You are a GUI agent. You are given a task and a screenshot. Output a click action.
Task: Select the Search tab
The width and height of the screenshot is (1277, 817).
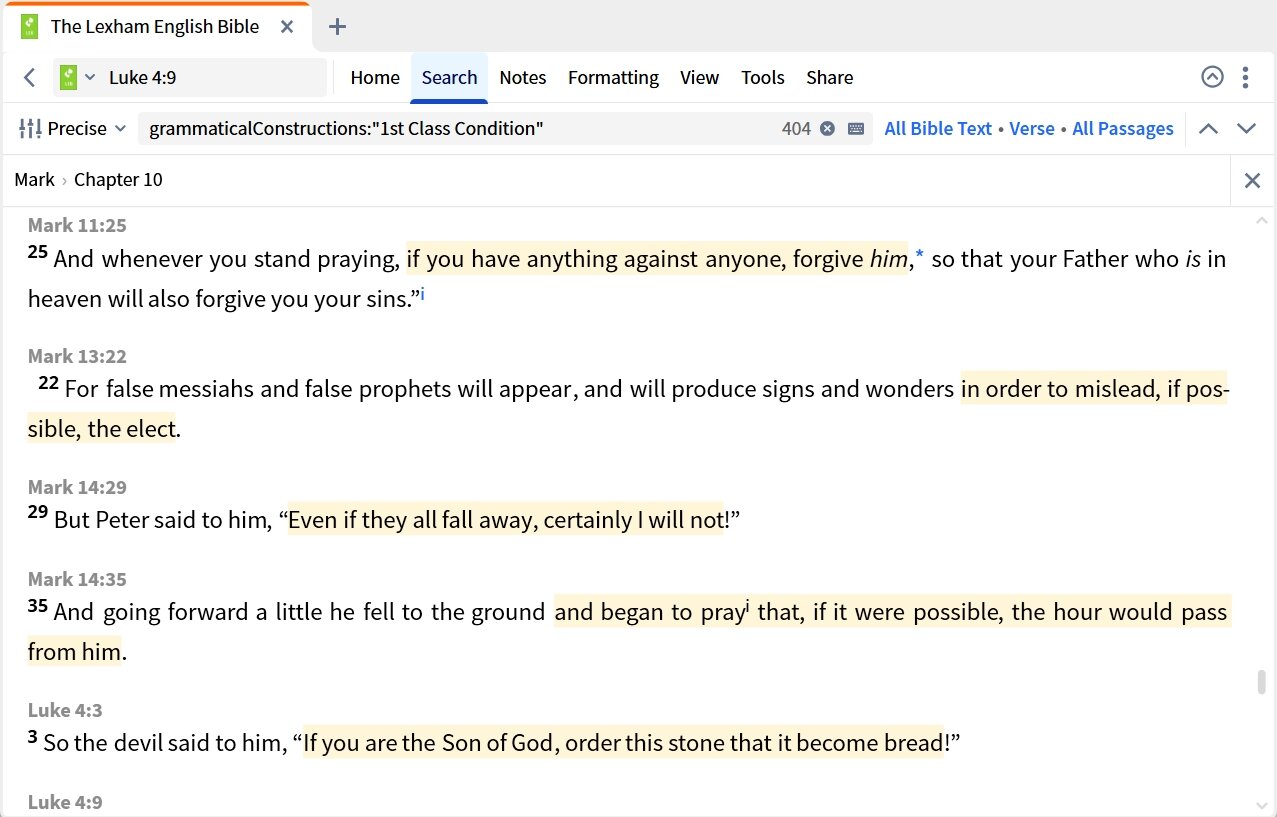pos(449,77)
